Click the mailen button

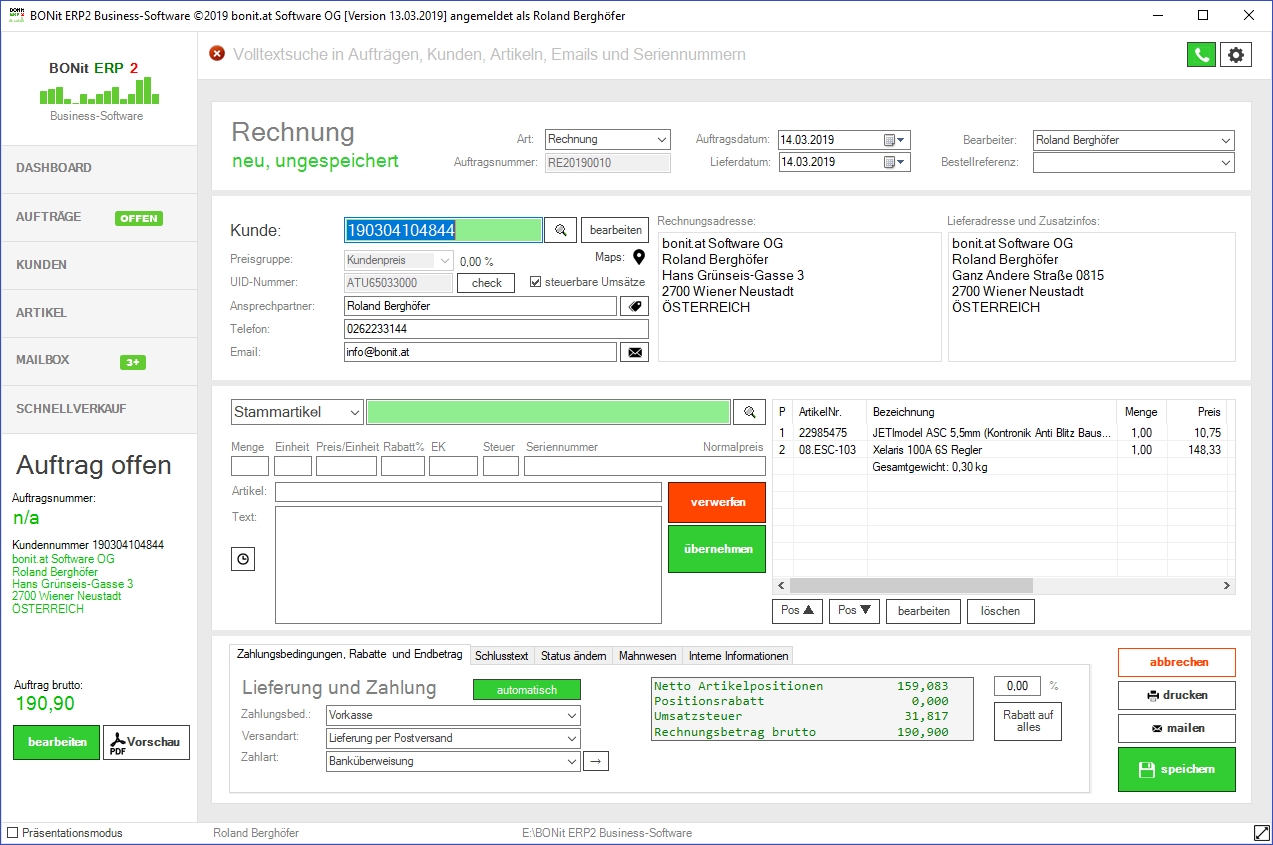(x=1176, y=728)
